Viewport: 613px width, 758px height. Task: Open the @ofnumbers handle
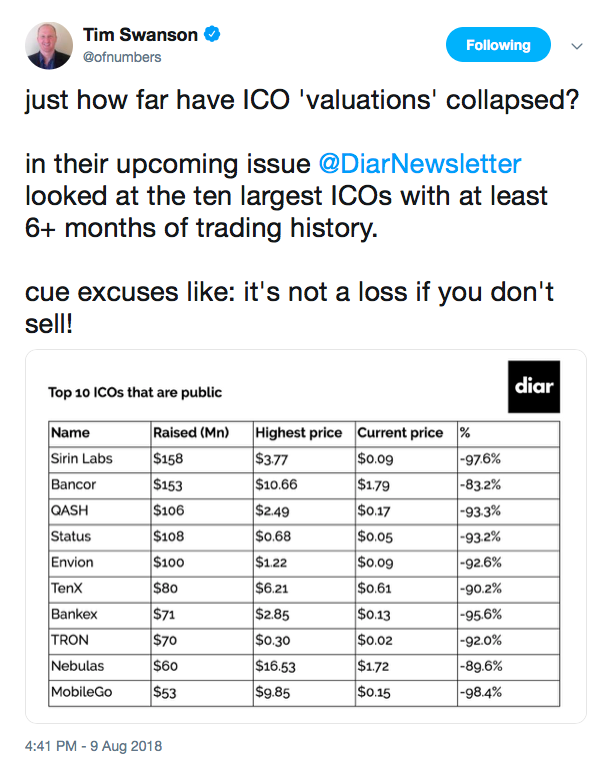click(x=122, y=57)
